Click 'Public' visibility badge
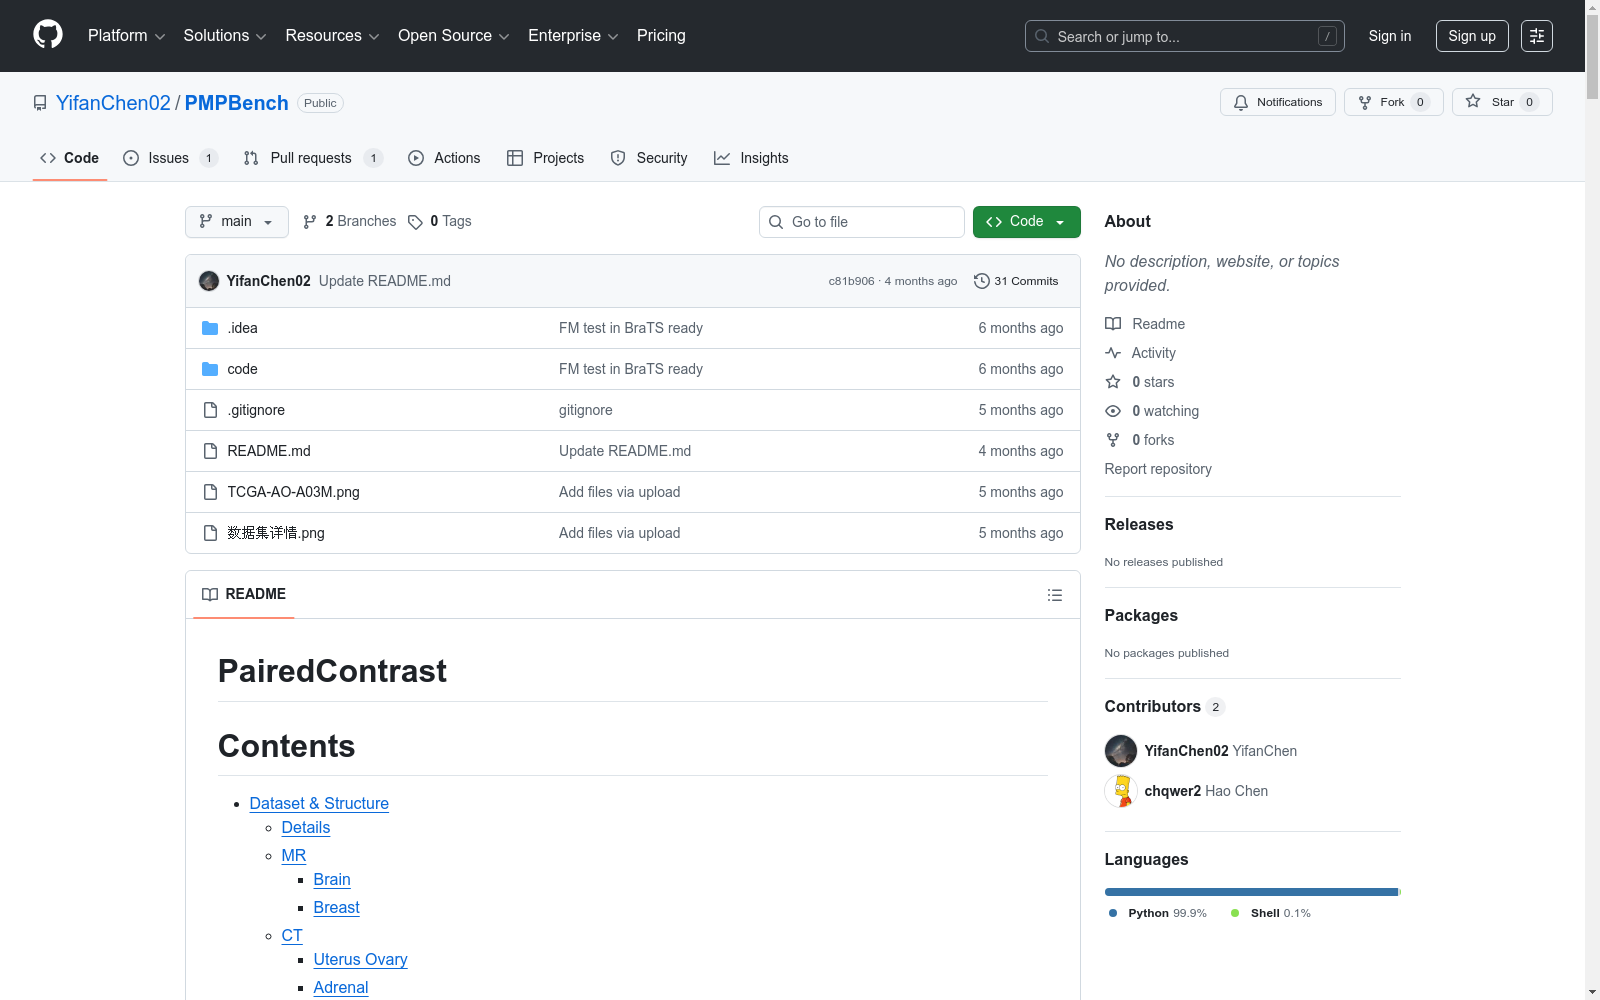This screenshot has width=1600, height=1000. point(320,103)
